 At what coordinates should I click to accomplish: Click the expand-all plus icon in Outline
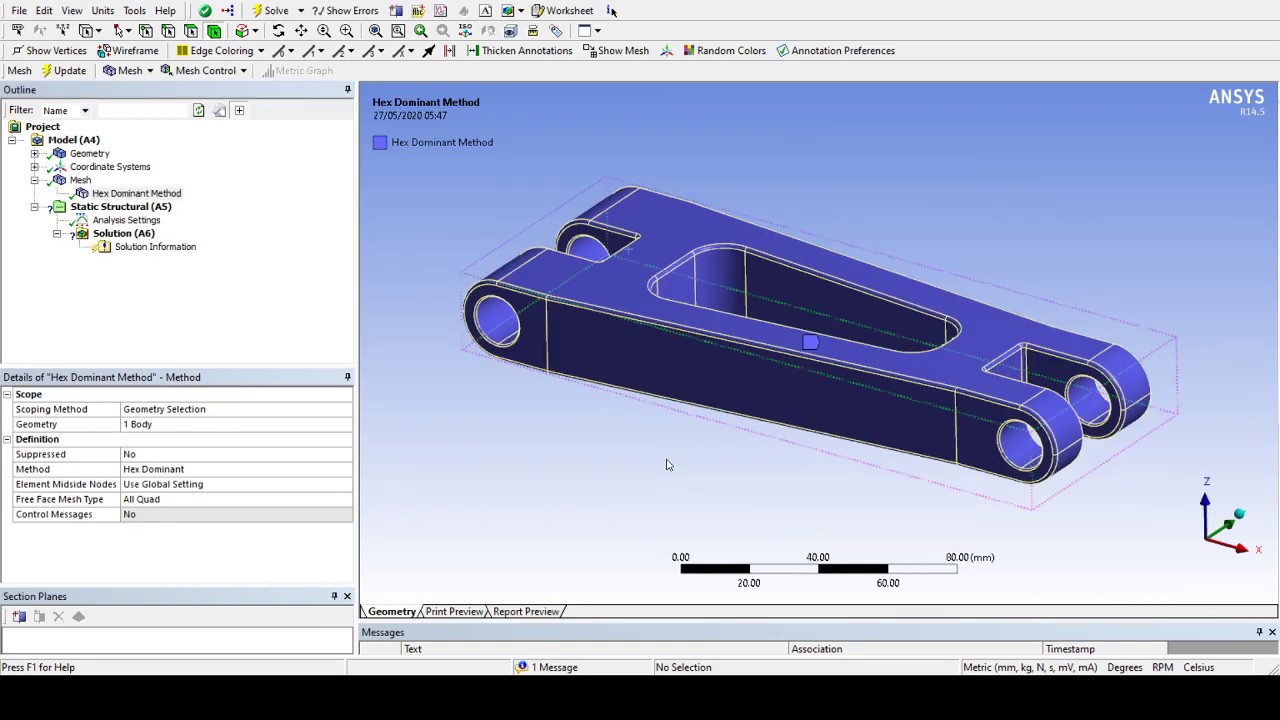(239, 110)
